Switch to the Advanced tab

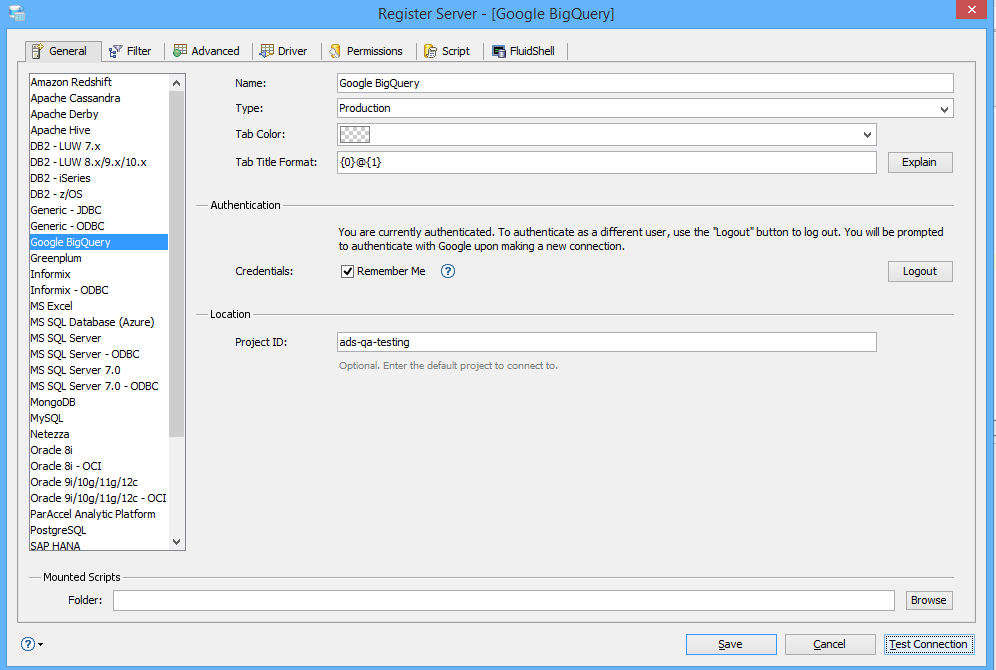coord(207,51)
